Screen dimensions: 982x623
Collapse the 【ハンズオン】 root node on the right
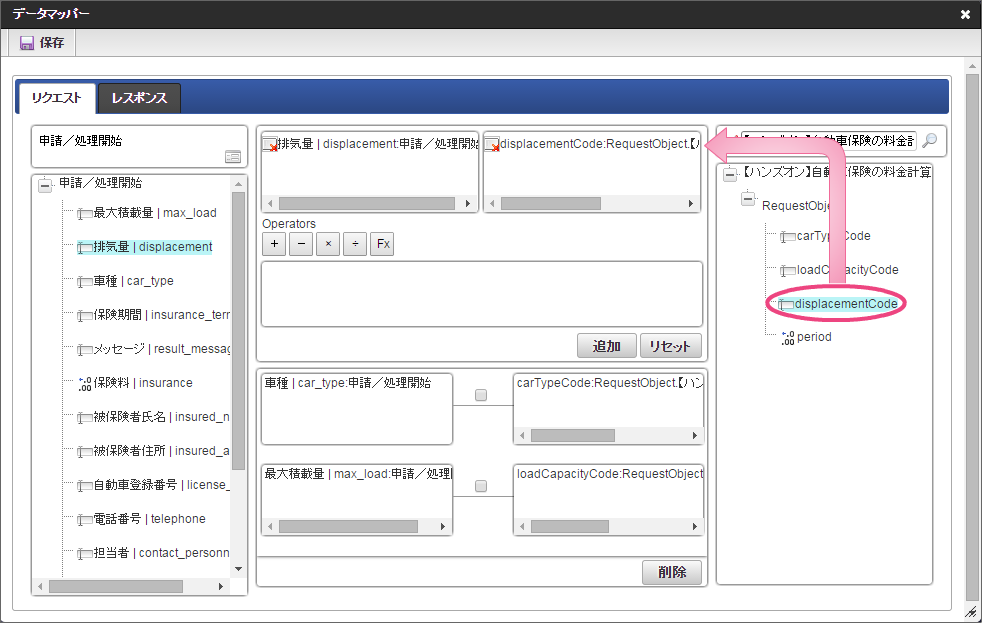pos(730,174)
